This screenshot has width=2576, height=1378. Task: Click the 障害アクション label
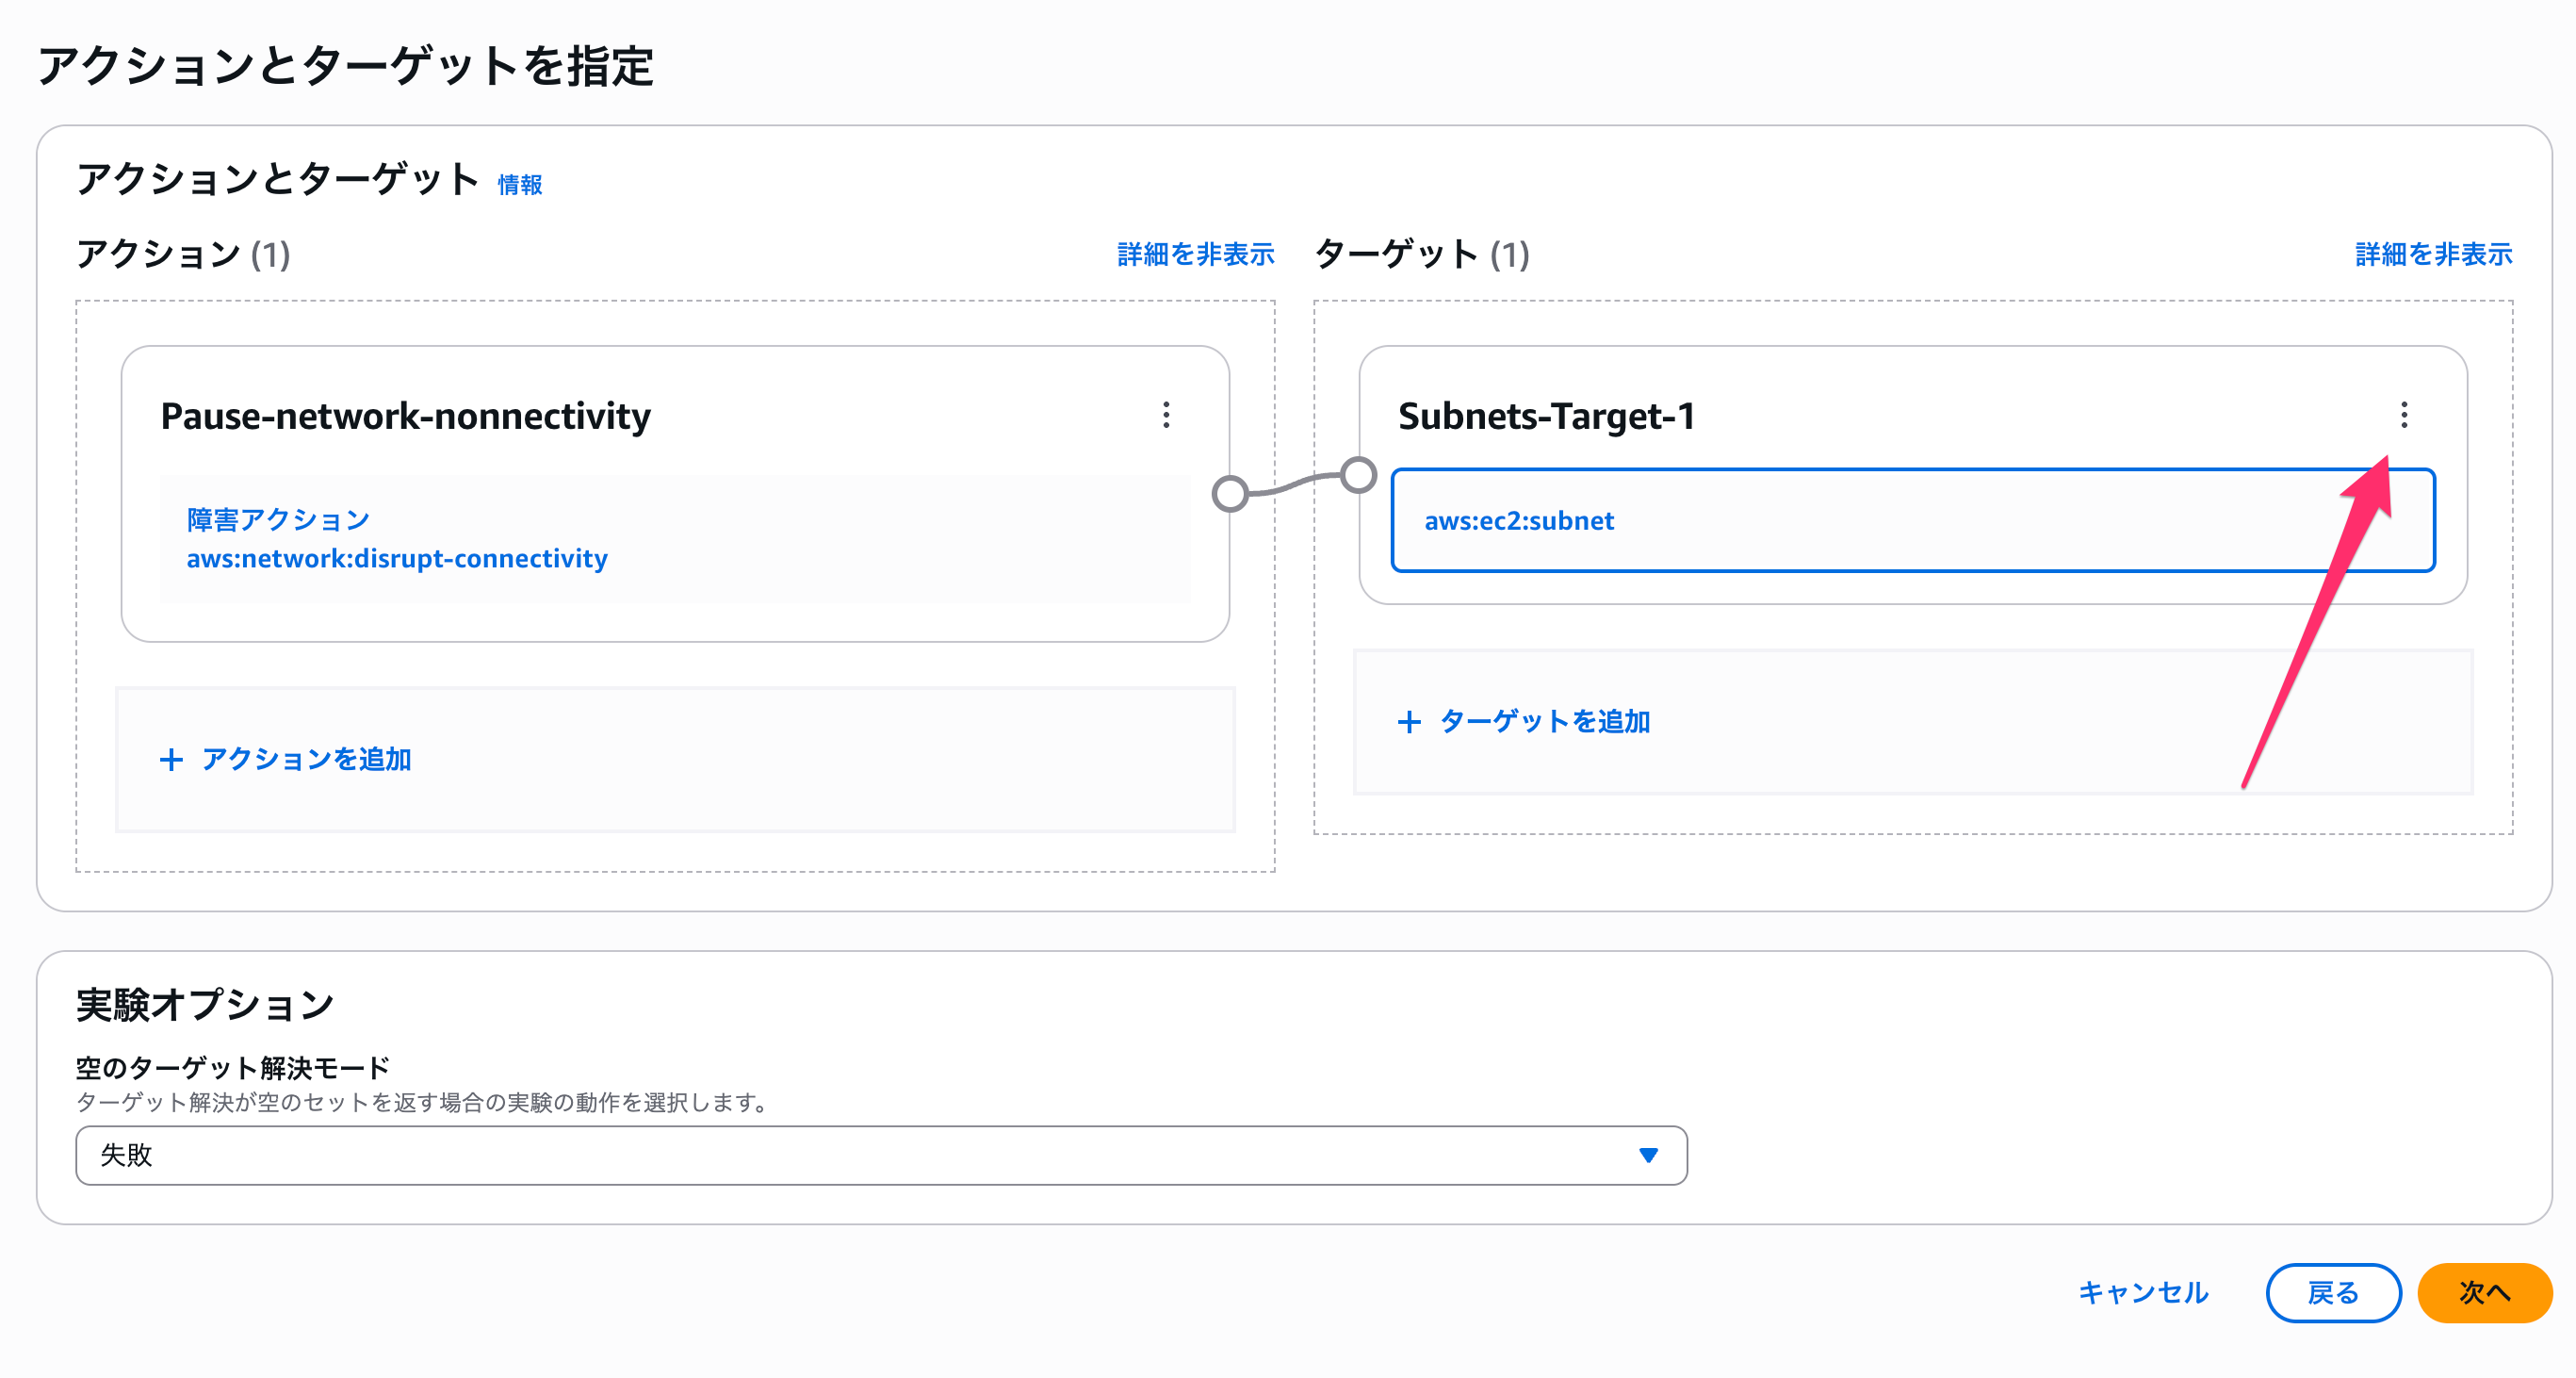[x=278, y=520]
